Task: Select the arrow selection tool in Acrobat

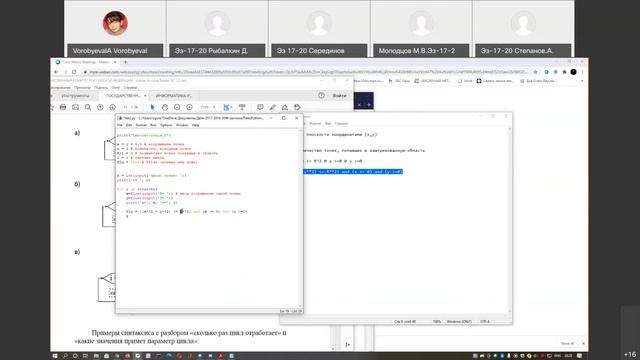Action: pyautogui.click(x=152, y=107)
